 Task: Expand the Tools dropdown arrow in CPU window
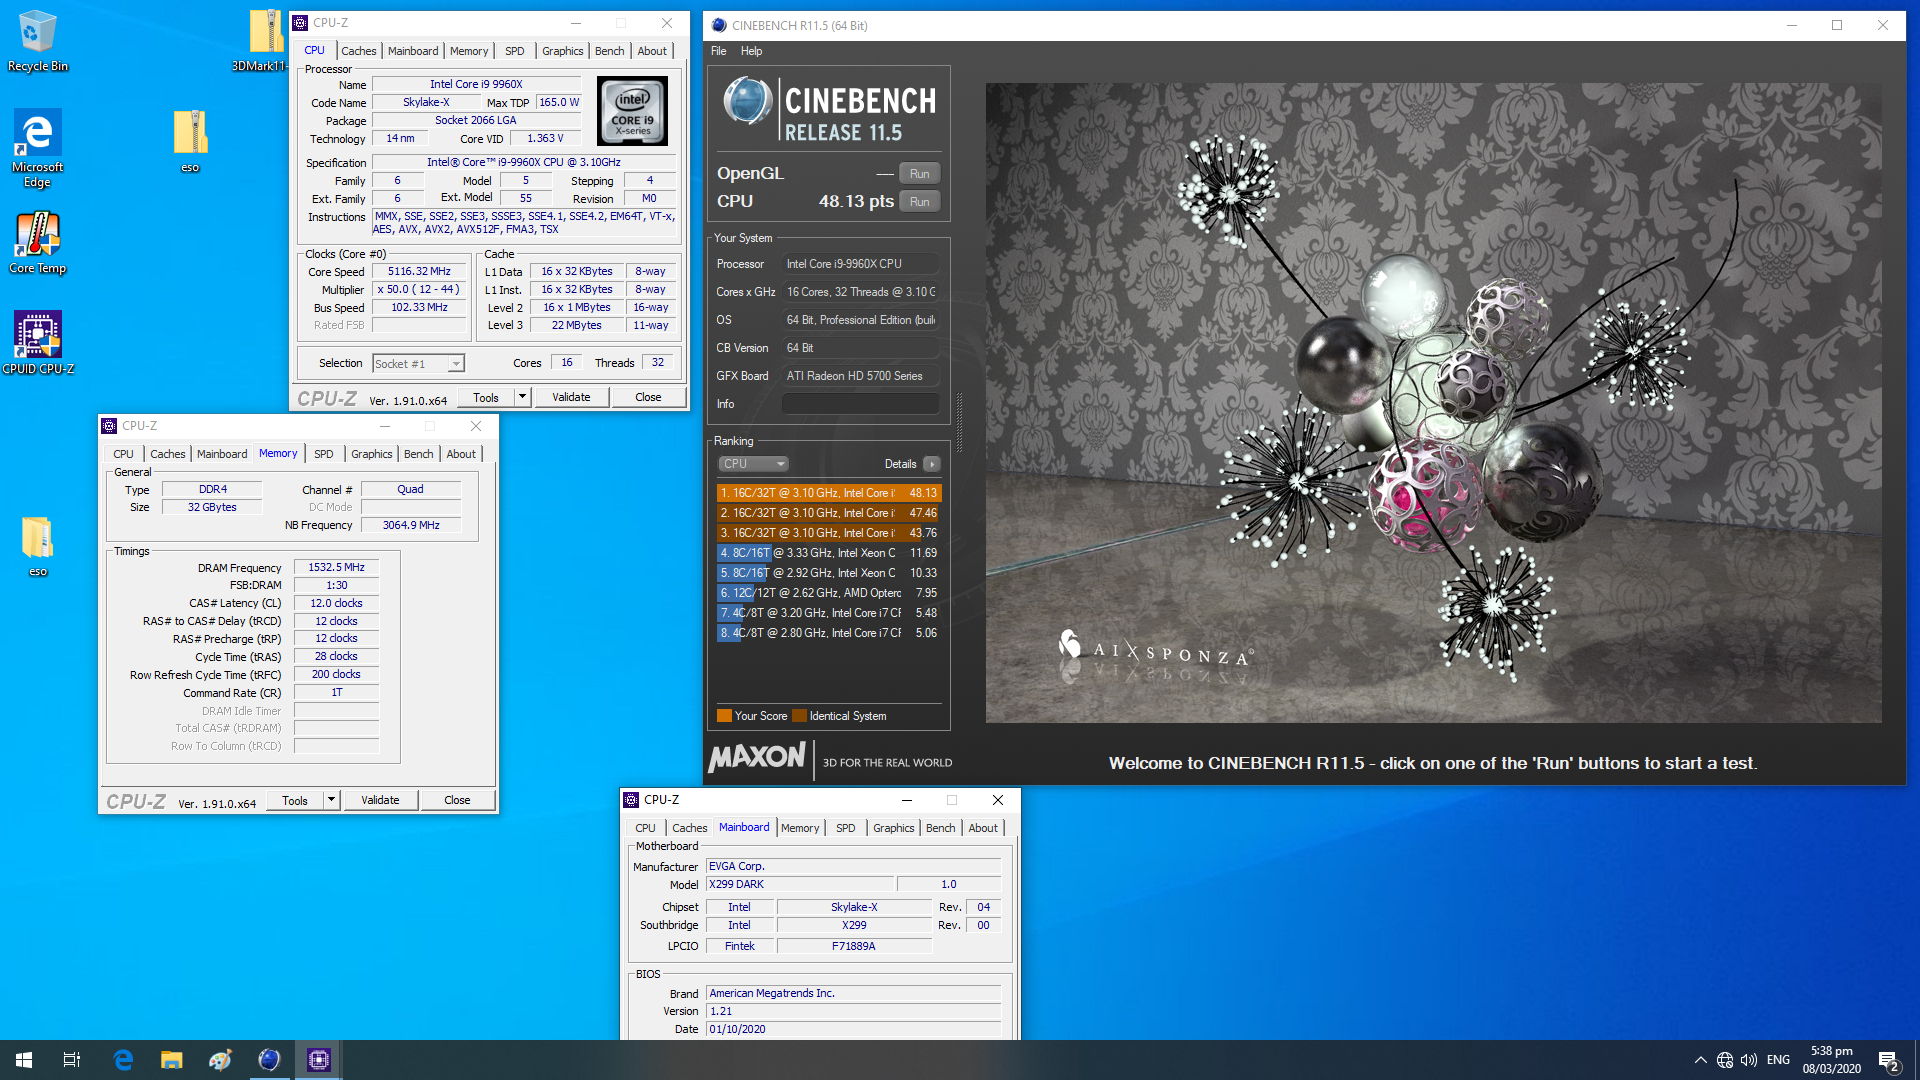(x=522, y=397)
